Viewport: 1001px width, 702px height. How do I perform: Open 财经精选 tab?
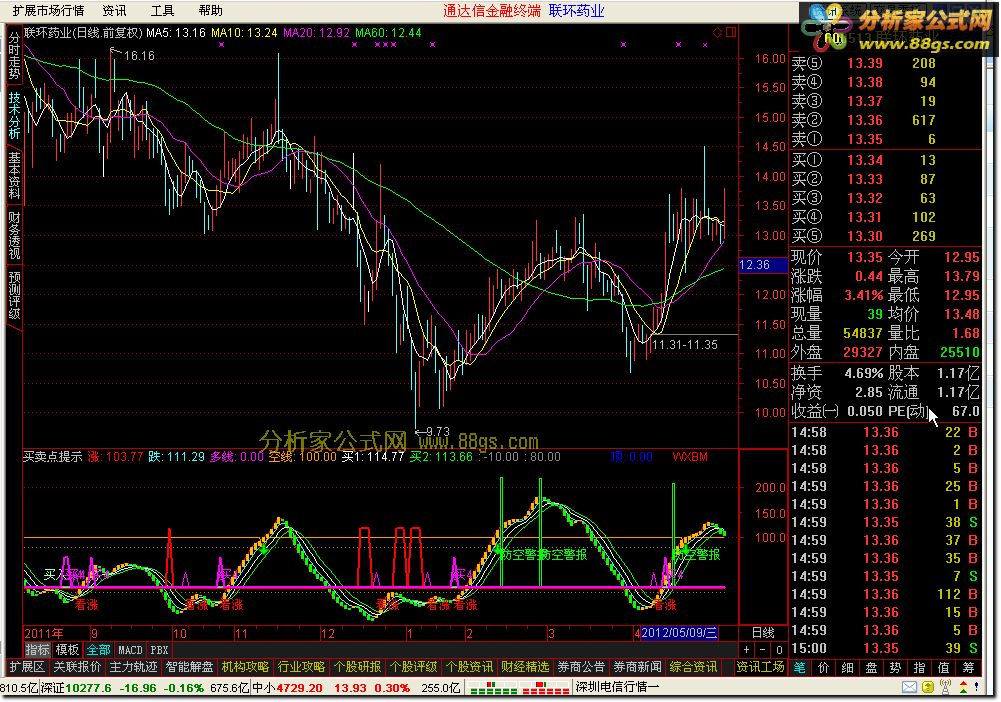[525, 667]
